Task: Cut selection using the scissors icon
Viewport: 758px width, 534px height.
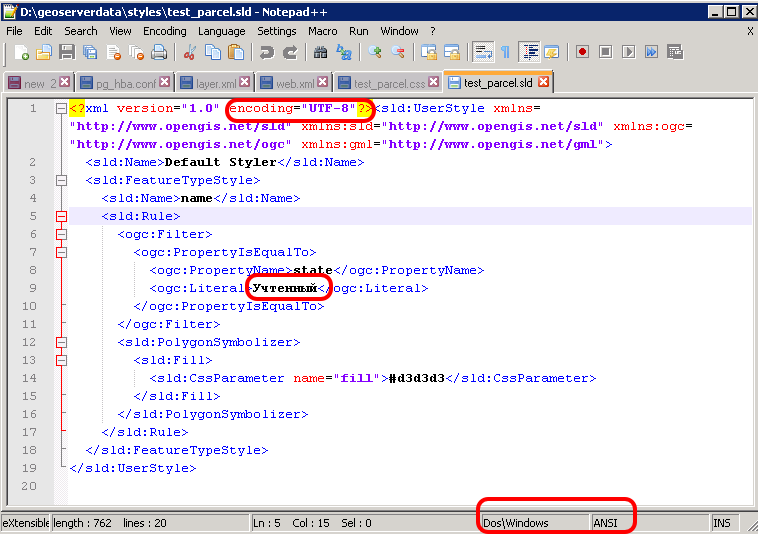Action: [x=190, y=52]
